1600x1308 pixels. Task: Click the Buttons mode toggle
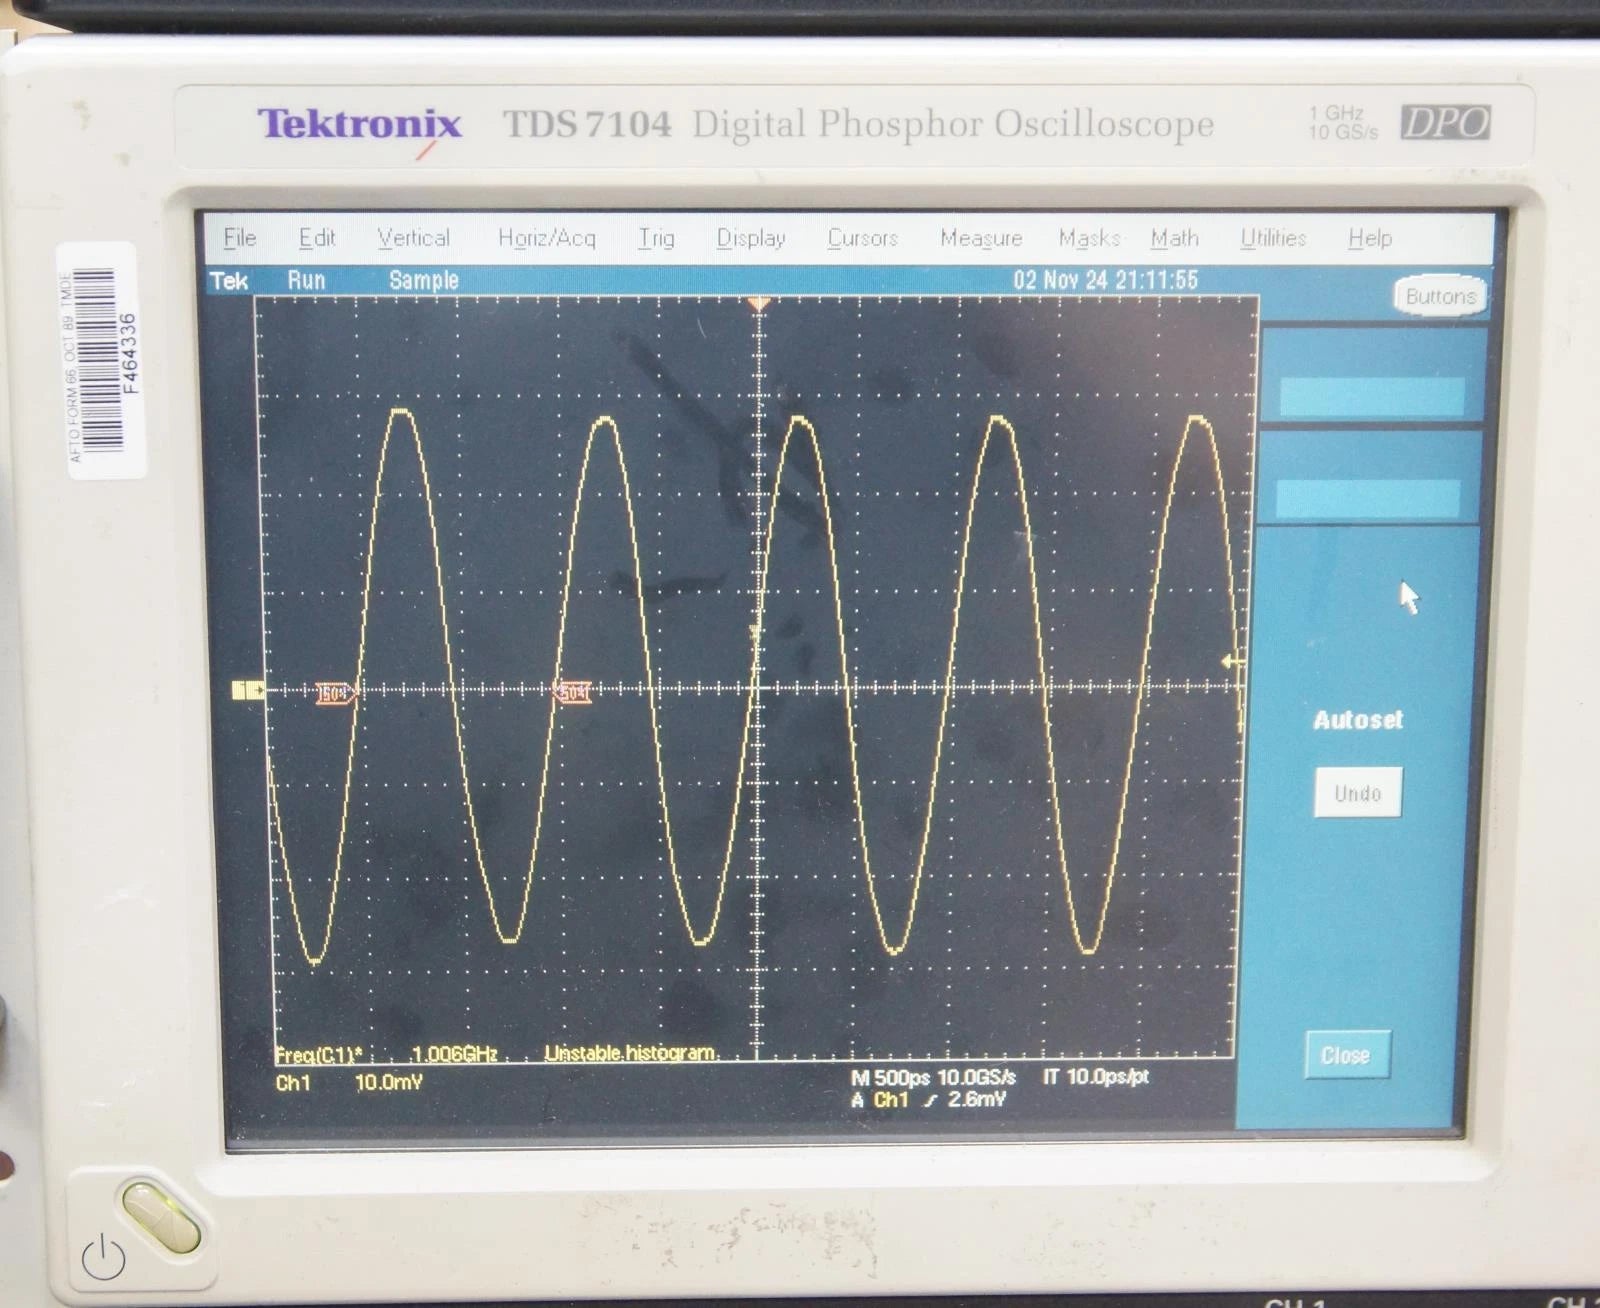[1440, 296]
